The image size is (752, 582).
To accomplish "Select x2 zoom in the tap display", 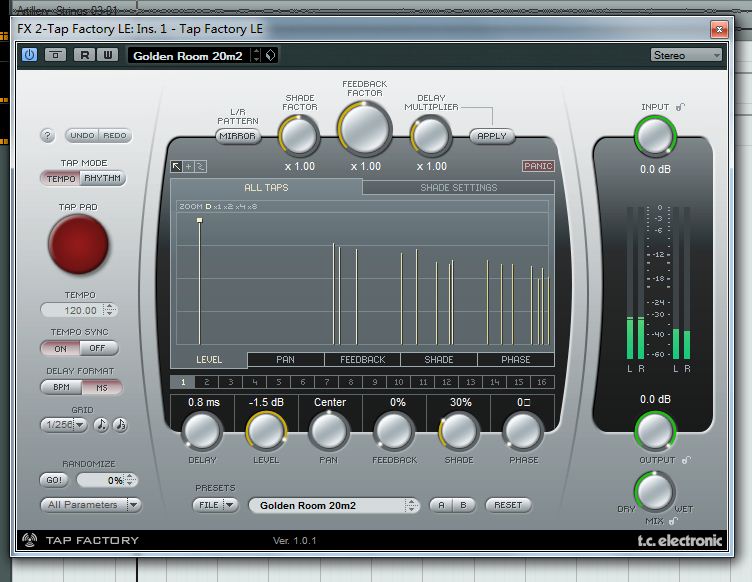I will (x=229, y=207).
